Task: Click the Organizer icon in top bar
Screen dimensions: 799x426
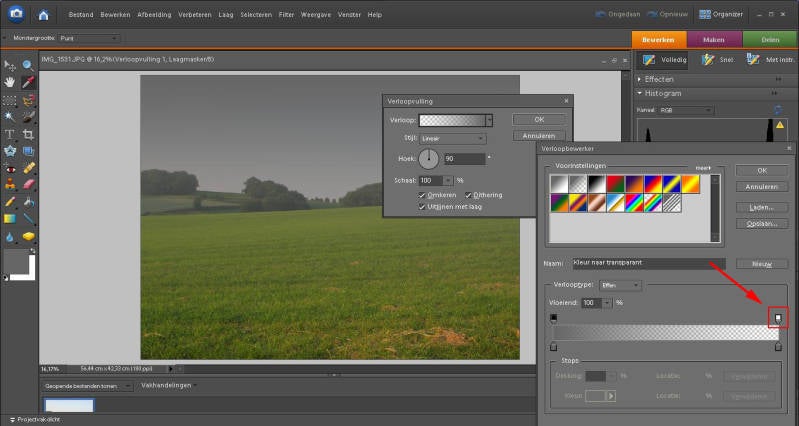Action: (705, 15)
